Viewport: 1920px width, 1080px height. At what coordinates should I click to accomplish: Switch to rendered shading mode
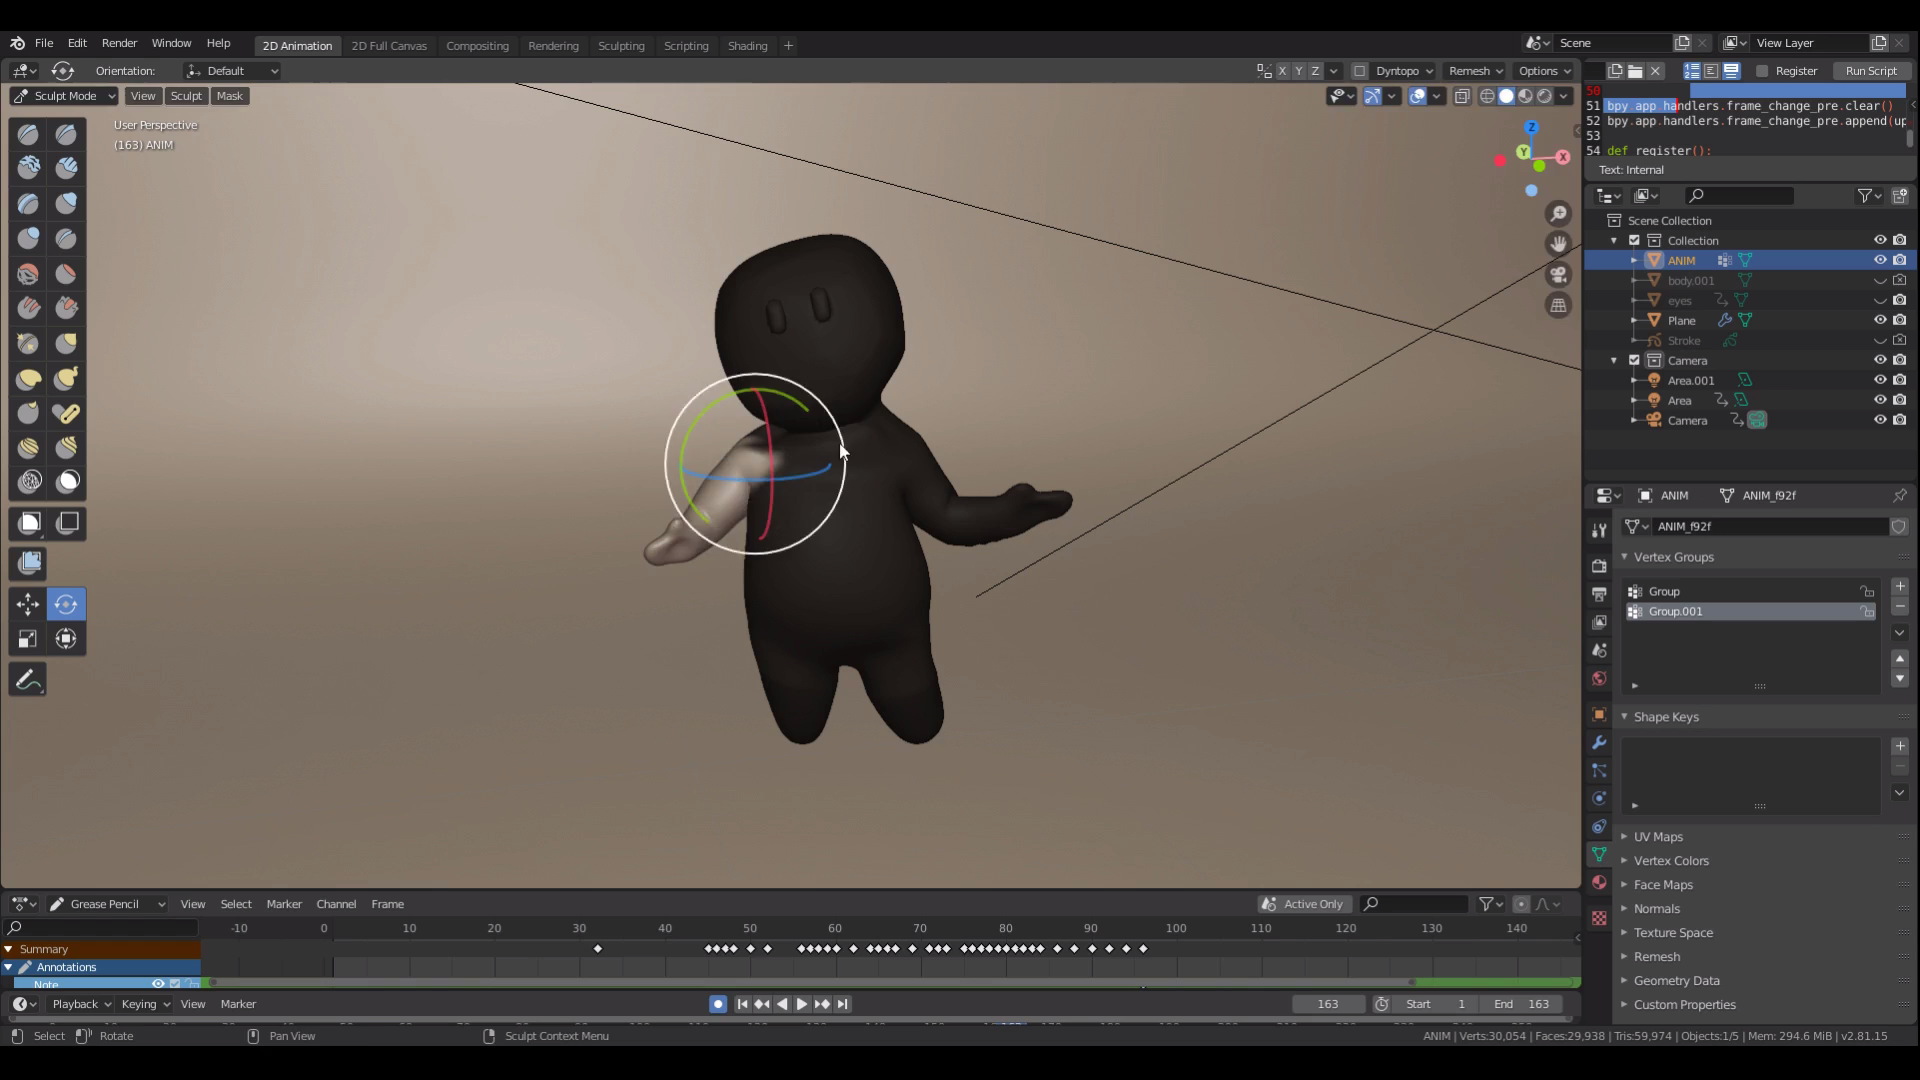1545,96
